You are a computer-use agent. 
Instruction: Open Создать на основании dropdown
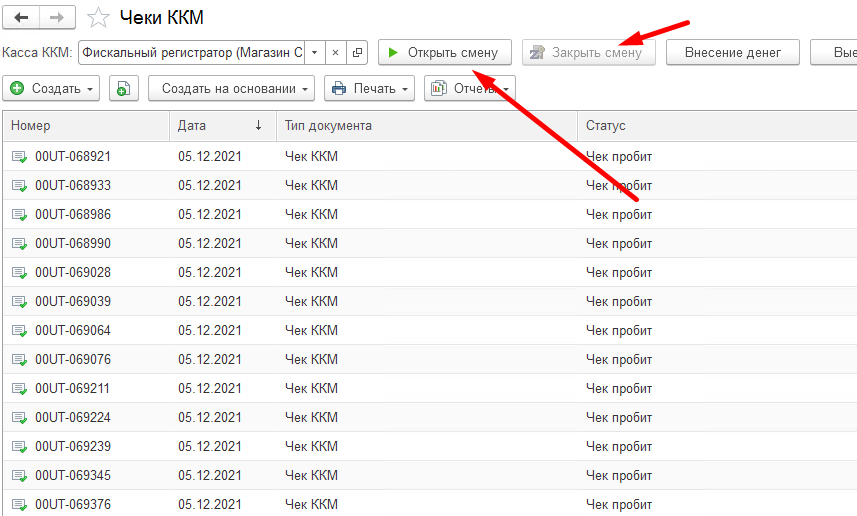click(x=231, y=89)
